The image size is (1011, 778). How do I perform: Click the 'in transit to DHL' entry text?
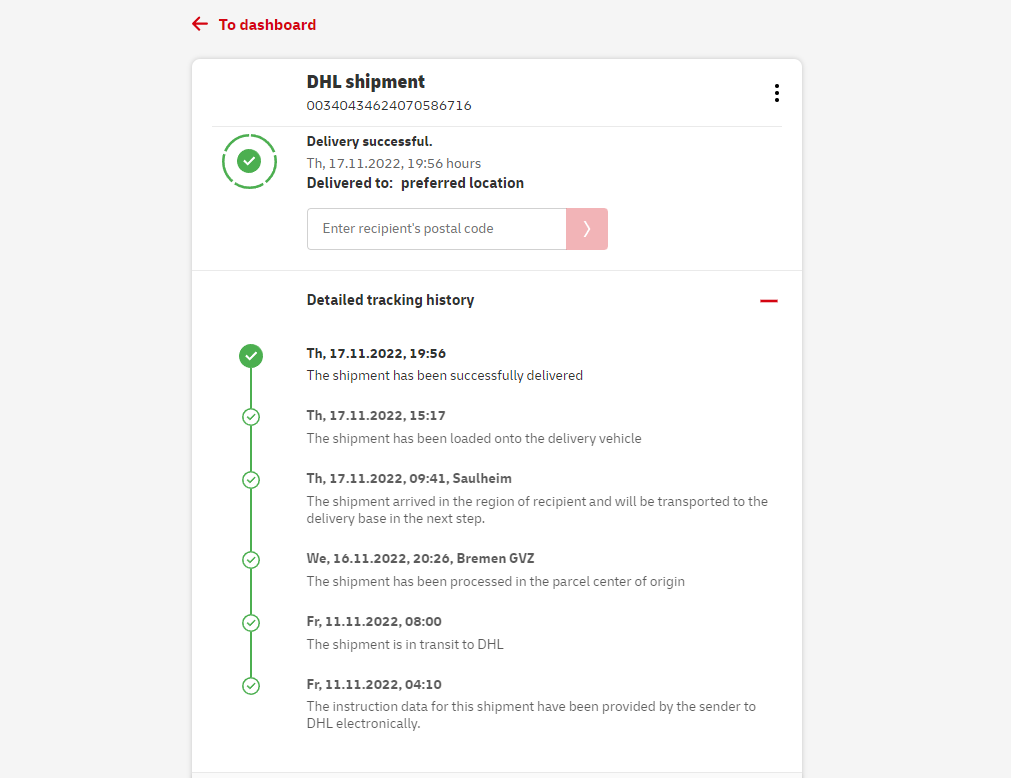tap(405, 644)
